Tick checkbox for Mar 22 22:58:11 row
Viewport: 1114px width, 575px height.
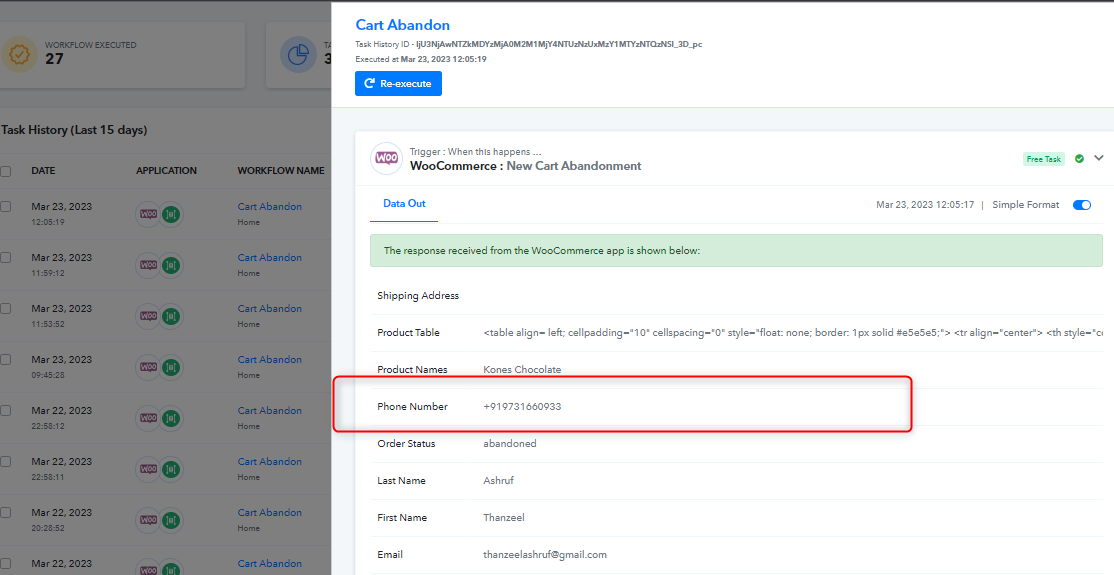pos(6,462)
